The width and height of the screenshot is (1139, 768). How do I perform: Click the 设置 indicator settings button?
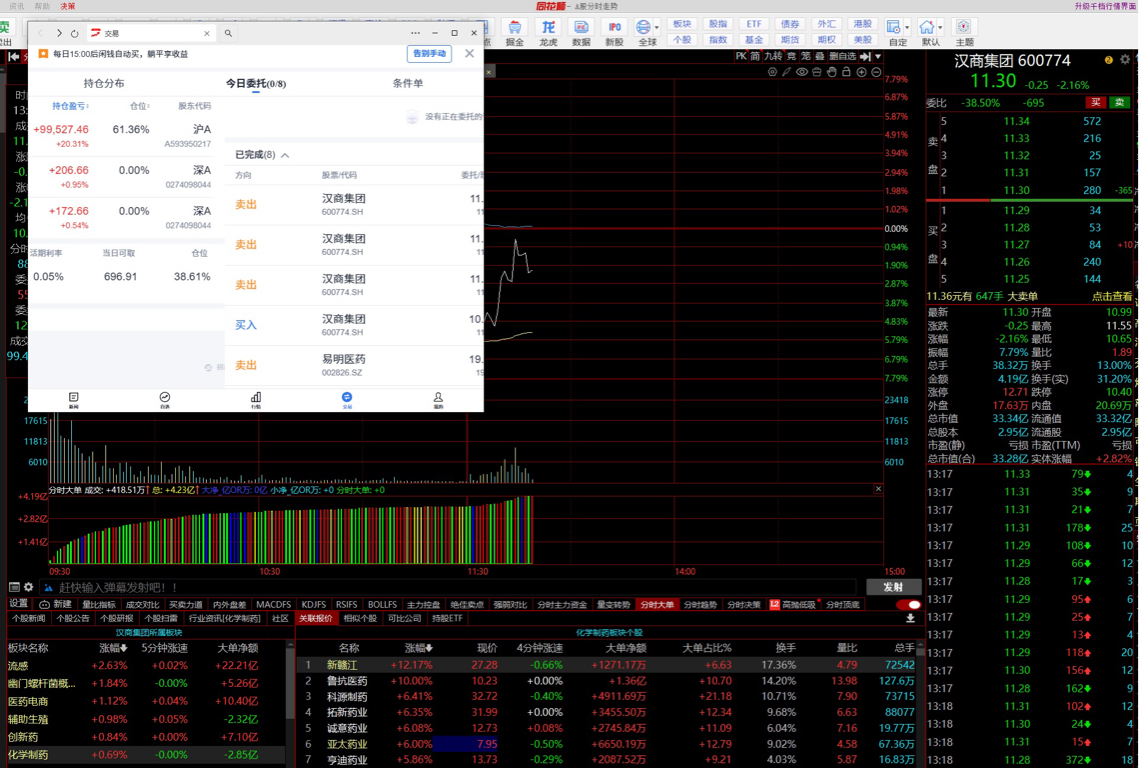18,605
